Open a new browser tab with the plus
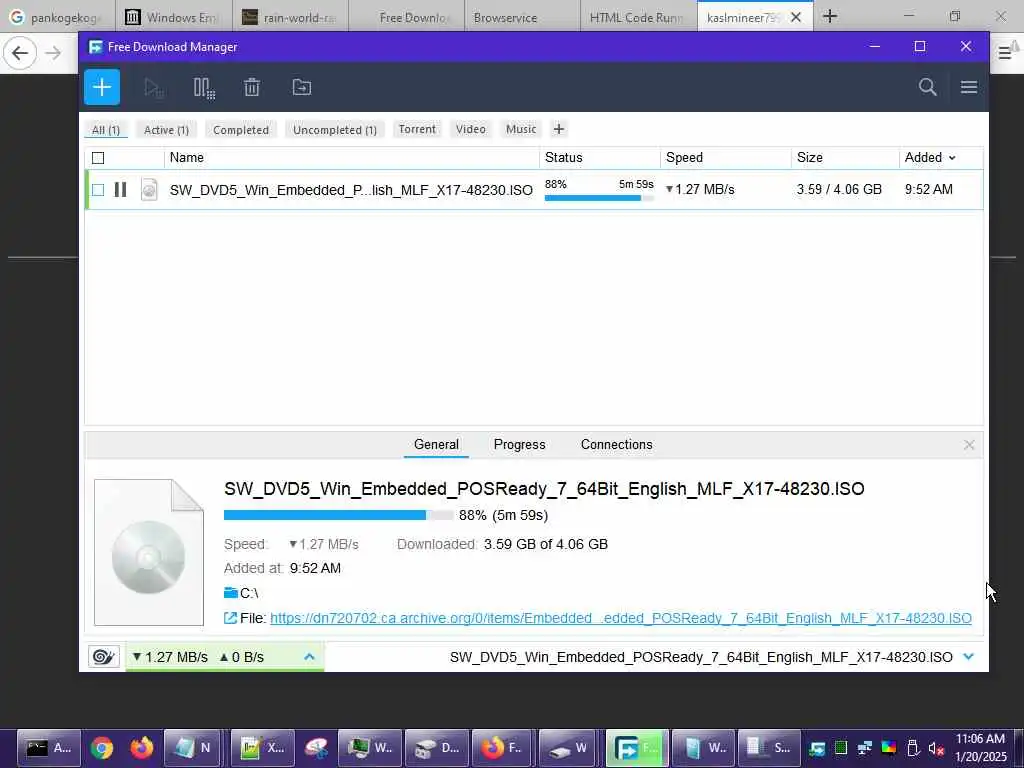This screenshot has height=768, width=1024. point(830,16)
